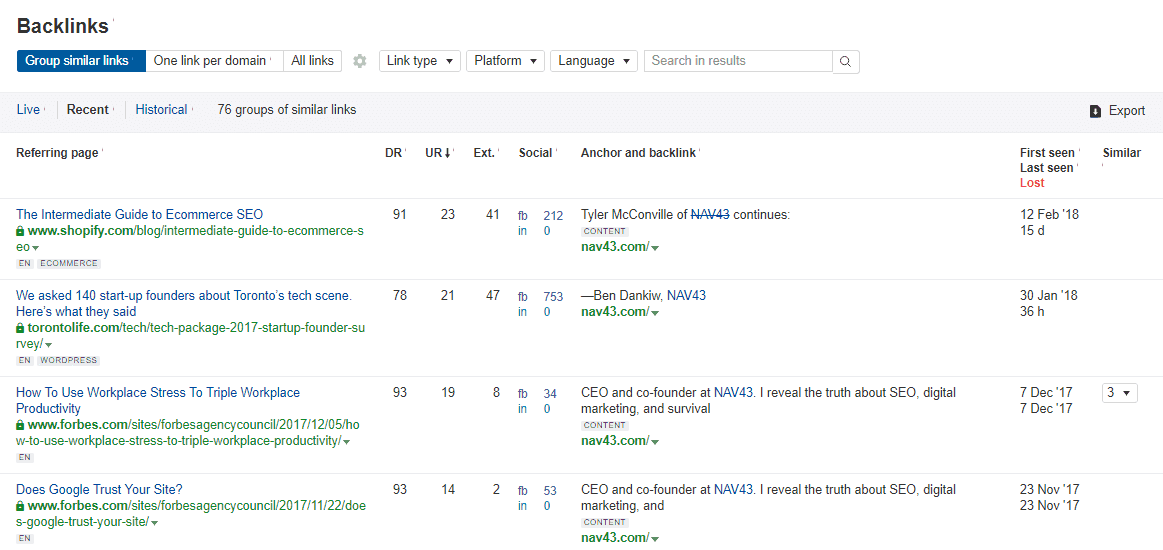
Task: Click the magnifier search button
Action: tap(846, 62)
